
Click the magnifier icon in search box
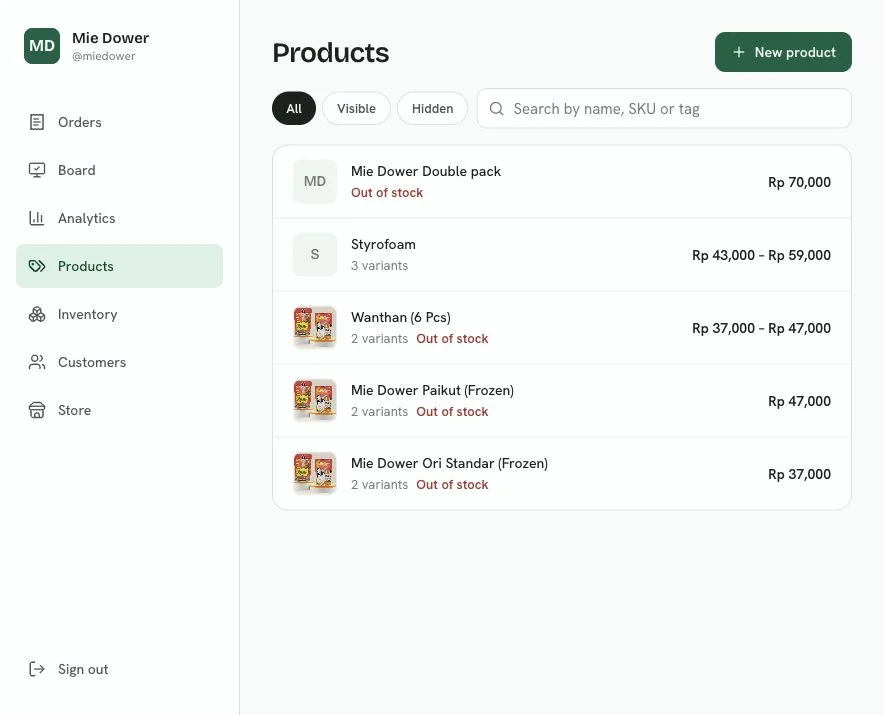pos(496,108)
